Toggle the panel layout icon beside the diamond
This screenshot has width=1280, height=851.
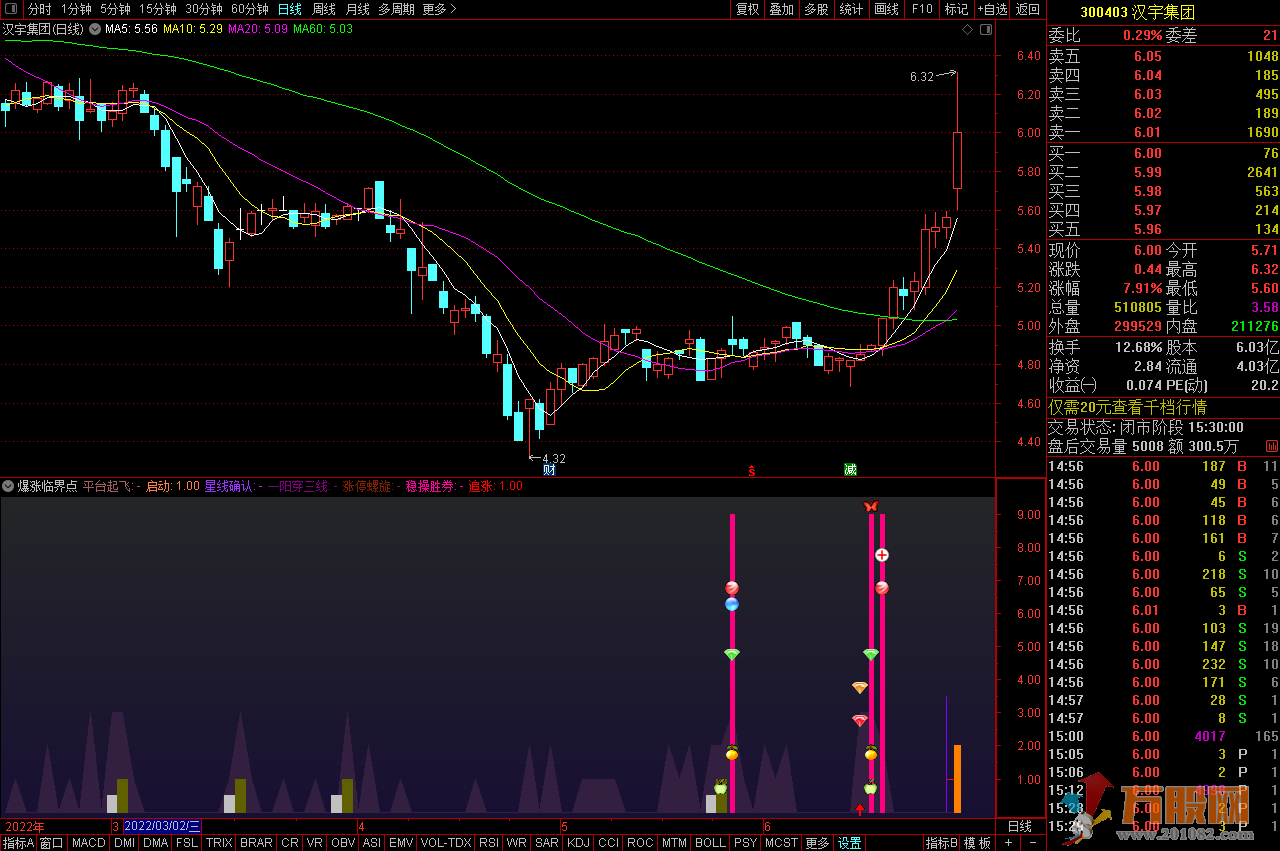[985, 30]
